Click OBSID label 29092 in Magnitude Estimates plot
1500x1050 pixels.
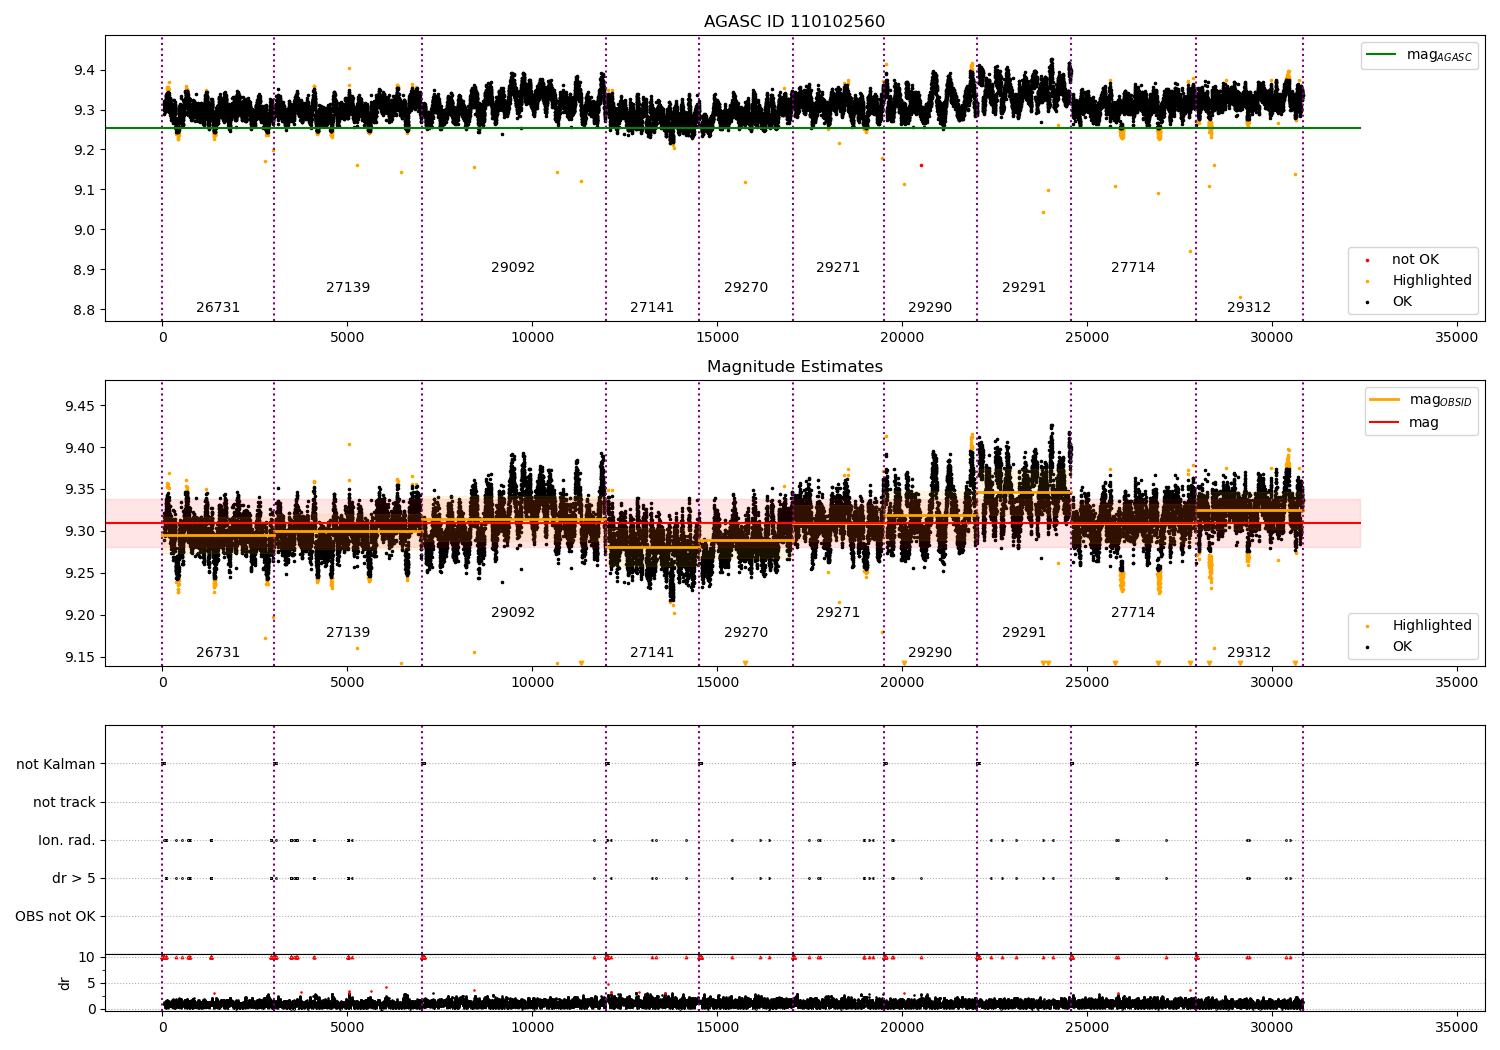point(513,613)
